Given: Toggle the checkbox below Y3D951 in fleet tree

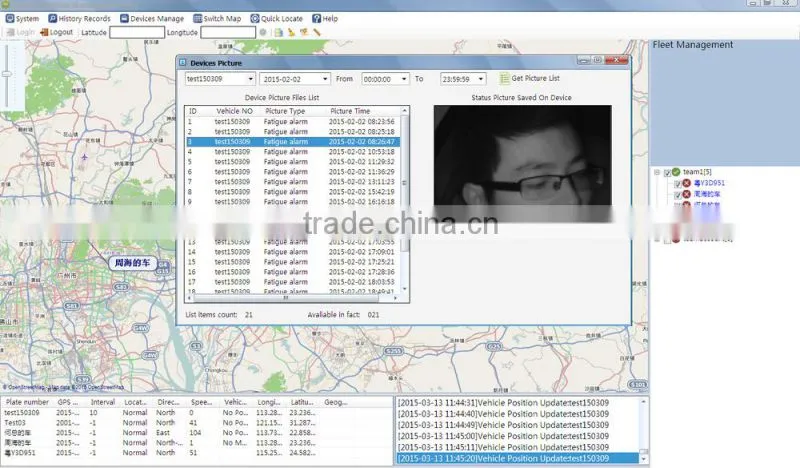Looking at the screenshot, I should [678, 195].
